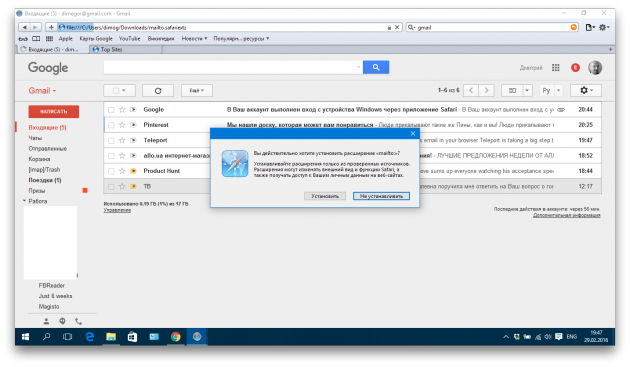Close the extension install dialog
The height and width of the screenshot is (367, 630).
[x=413, y=133]
